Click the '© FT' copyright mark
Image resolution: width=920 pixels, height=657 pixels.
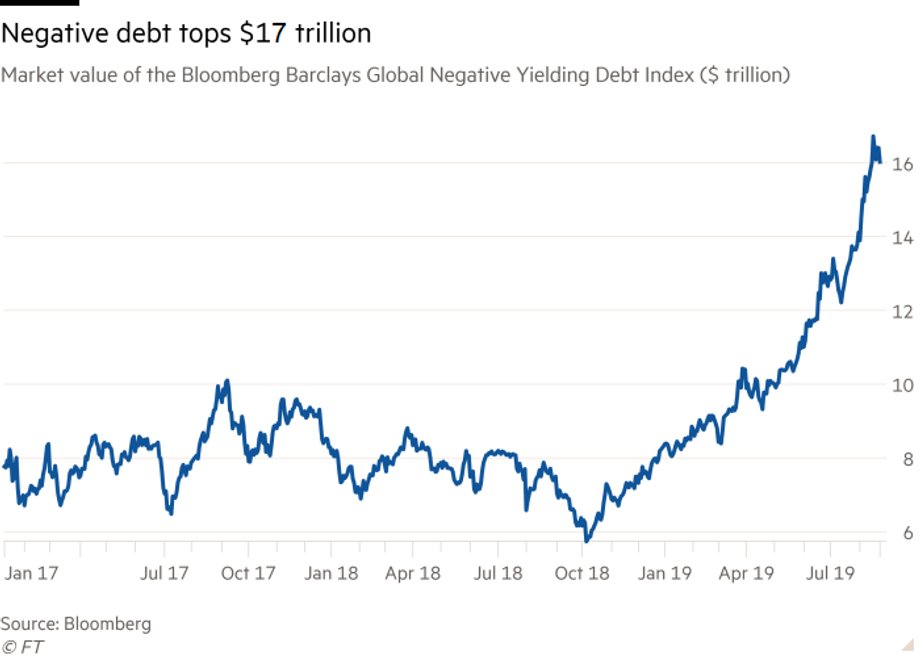22,646
